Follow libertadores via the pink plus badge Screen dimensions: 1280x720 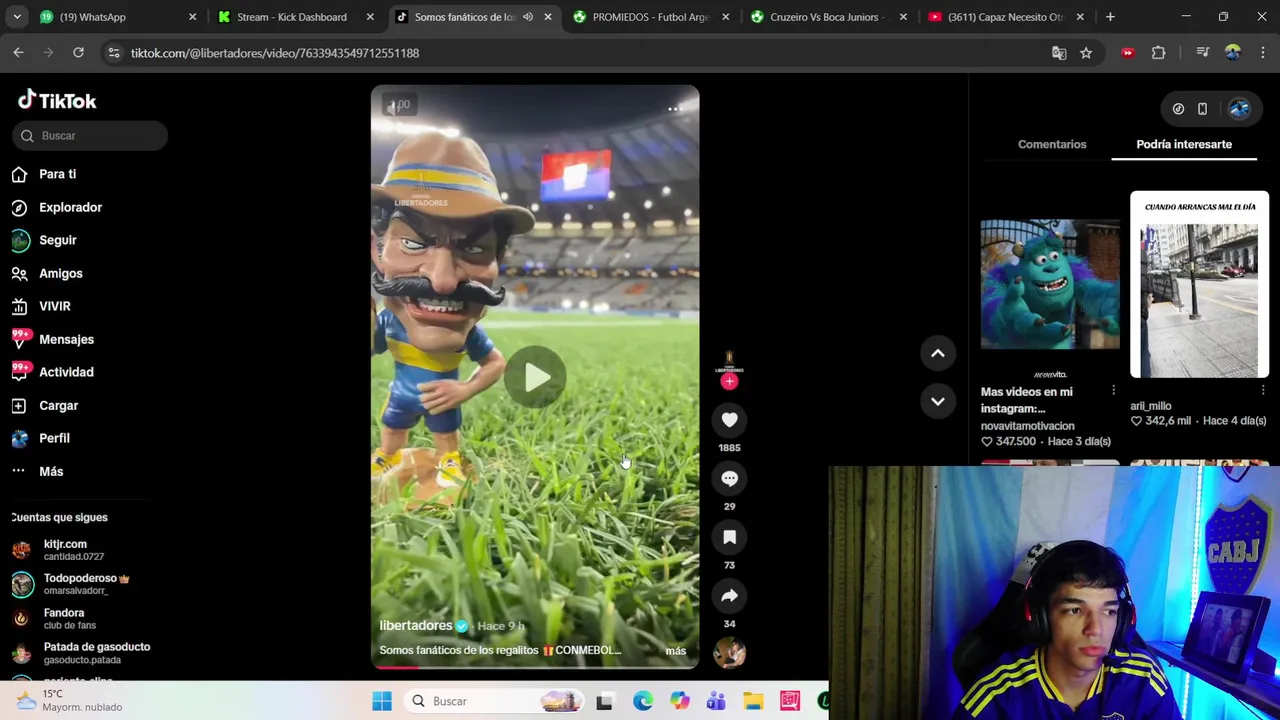click(729, 382)
